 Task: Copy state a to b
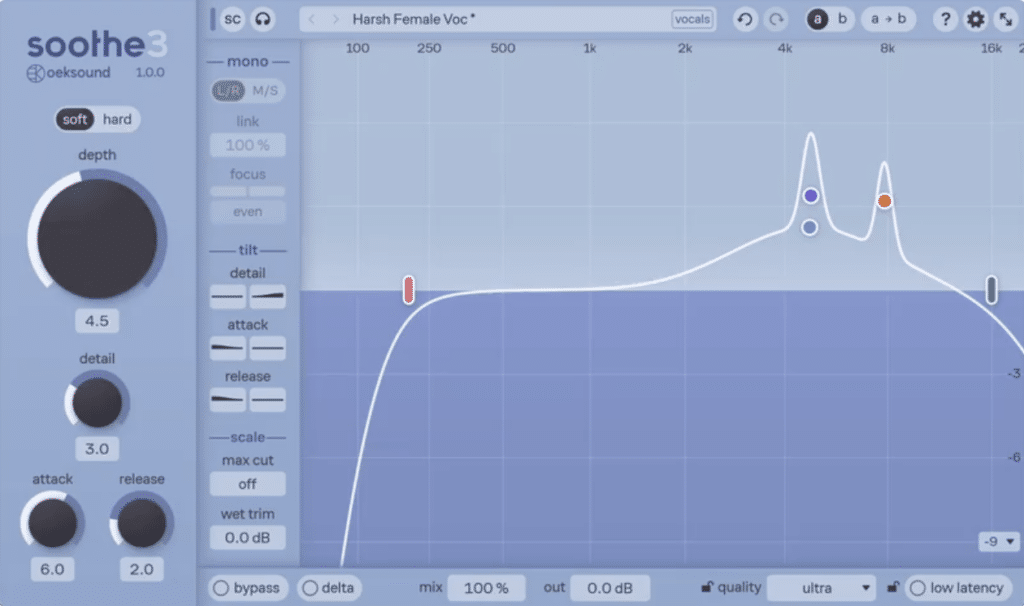pyautogui.click(x=888, y=19)
